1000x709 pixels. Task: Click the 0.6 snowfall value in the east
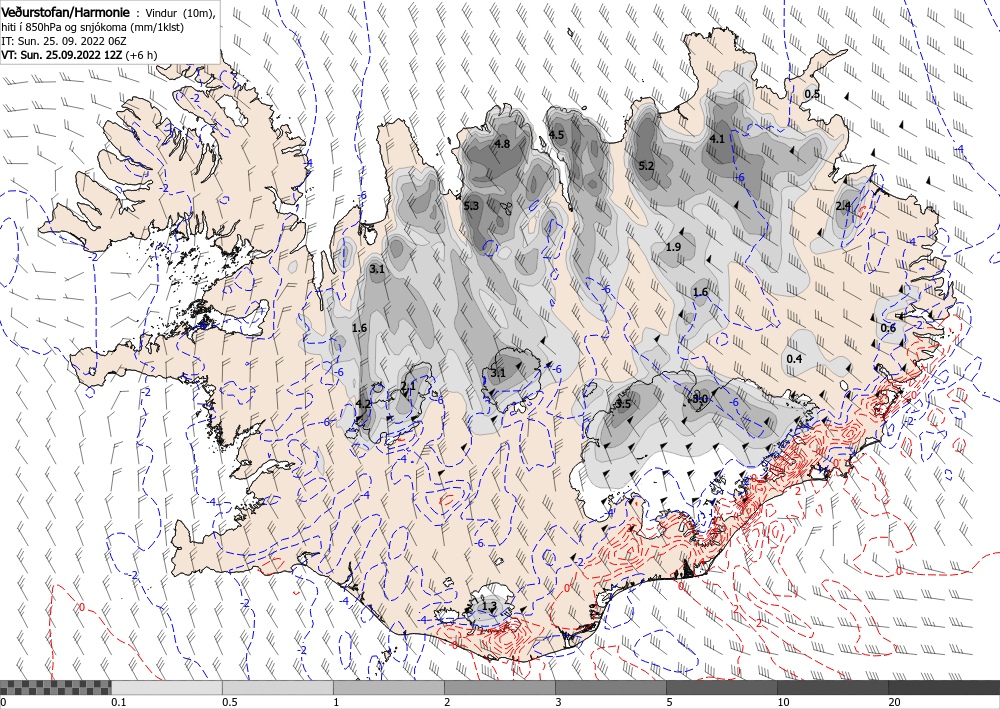pos(888,328)
